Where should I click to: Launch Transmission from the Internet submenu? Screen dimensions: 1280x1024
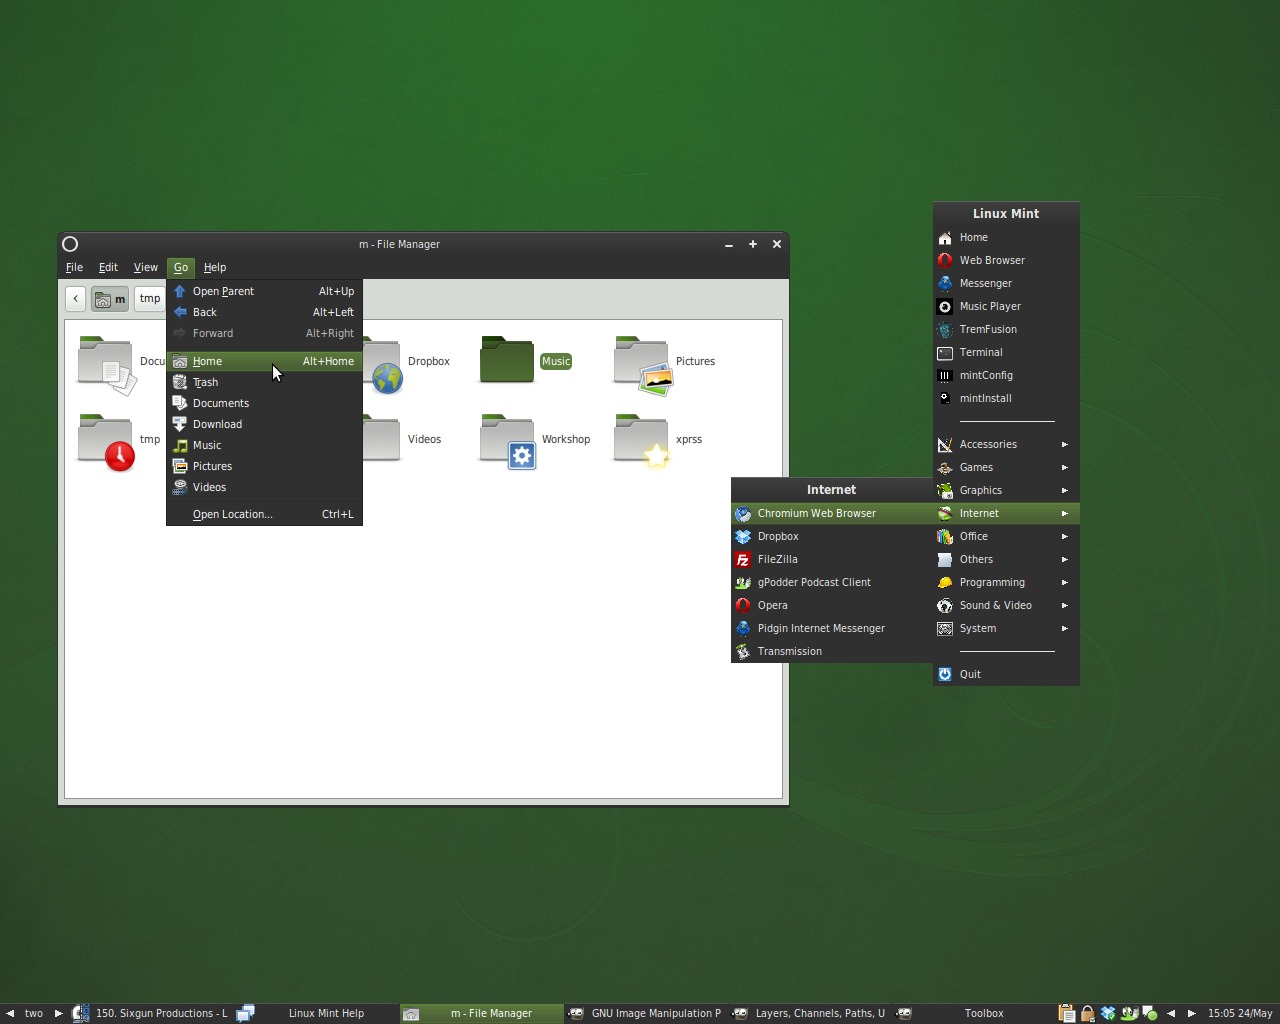[832, 651]
